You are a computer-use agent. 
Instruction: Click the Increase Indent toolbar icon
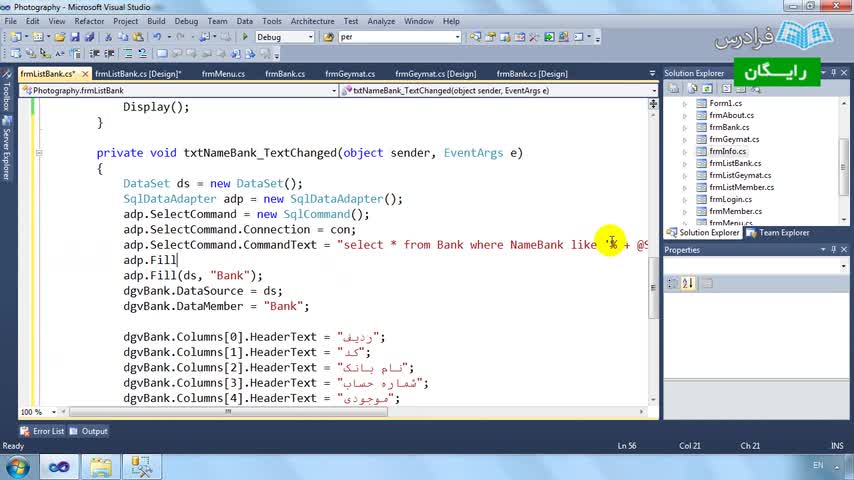109,53
